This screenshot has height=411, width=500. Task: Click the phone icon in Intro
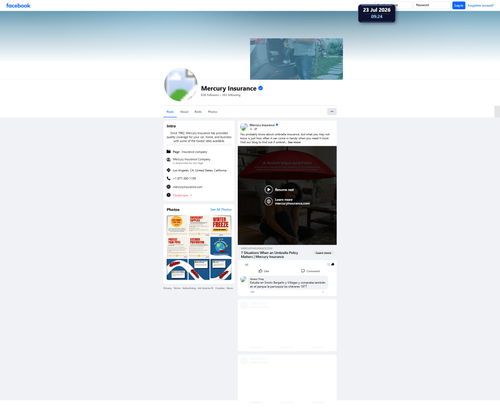[x=169, y=178]
